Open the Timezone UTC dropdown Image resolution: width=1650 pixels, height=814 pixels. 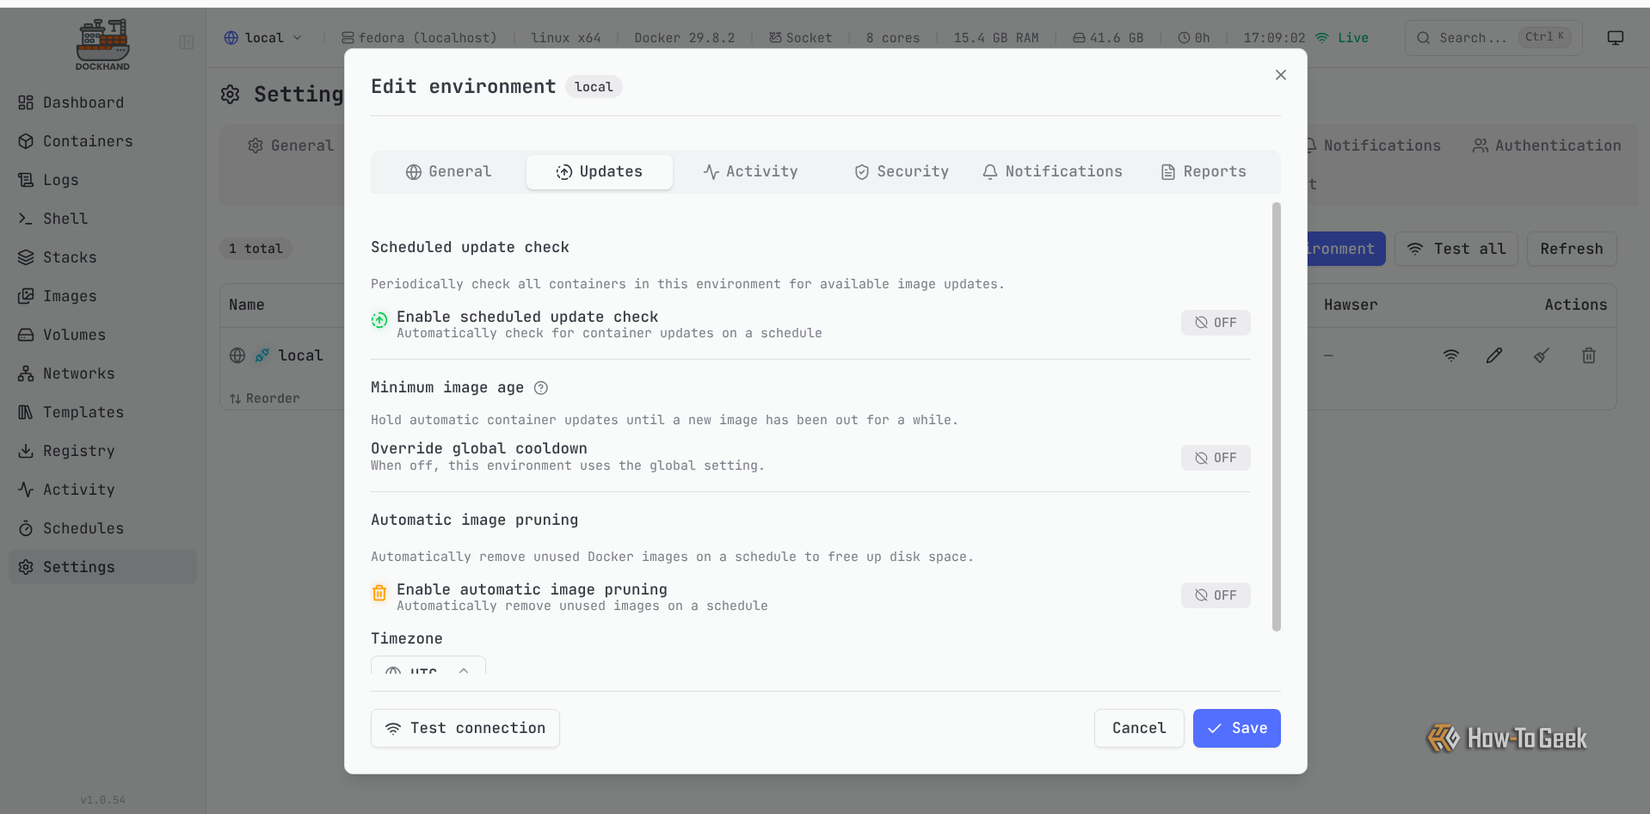(x=428, y=667)
